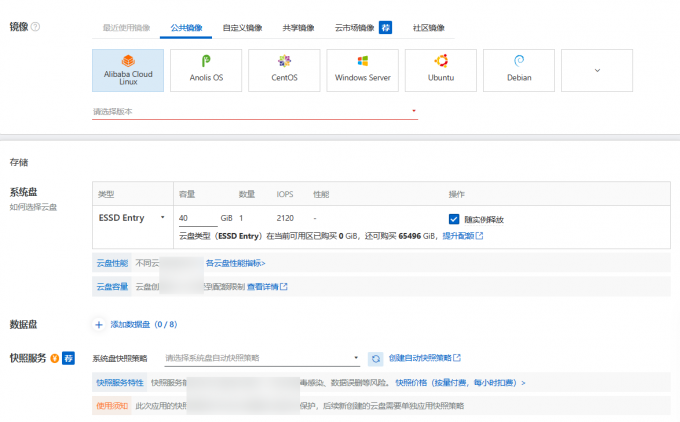This screenshot has width=680, height=422.
Task: Open 创建自动快照策略 link
Action: coord(424,358)
